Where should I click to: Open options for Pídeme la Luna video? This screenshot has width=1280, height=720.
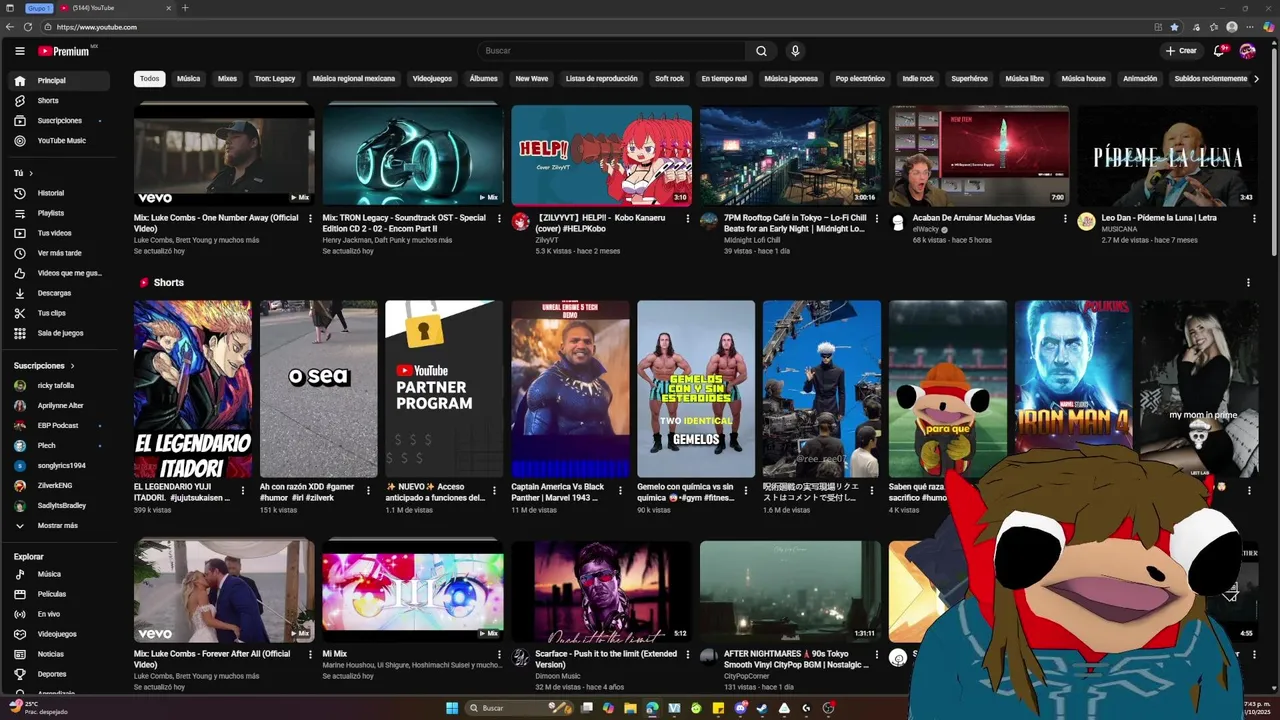(x=1253, y=218)
